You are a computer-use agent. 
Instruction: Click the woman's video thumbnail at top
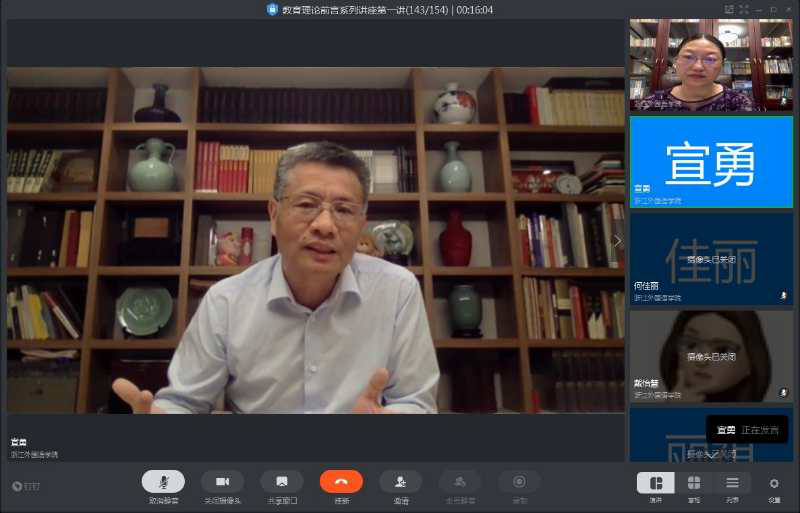711,64
